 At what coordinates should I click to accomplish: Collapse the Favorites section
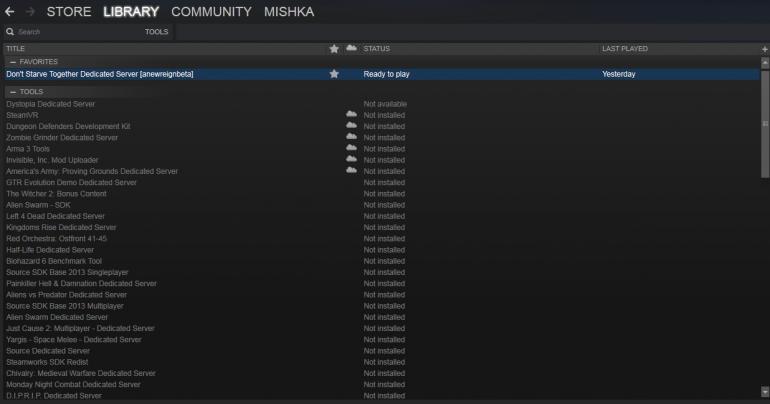(13, 62)
